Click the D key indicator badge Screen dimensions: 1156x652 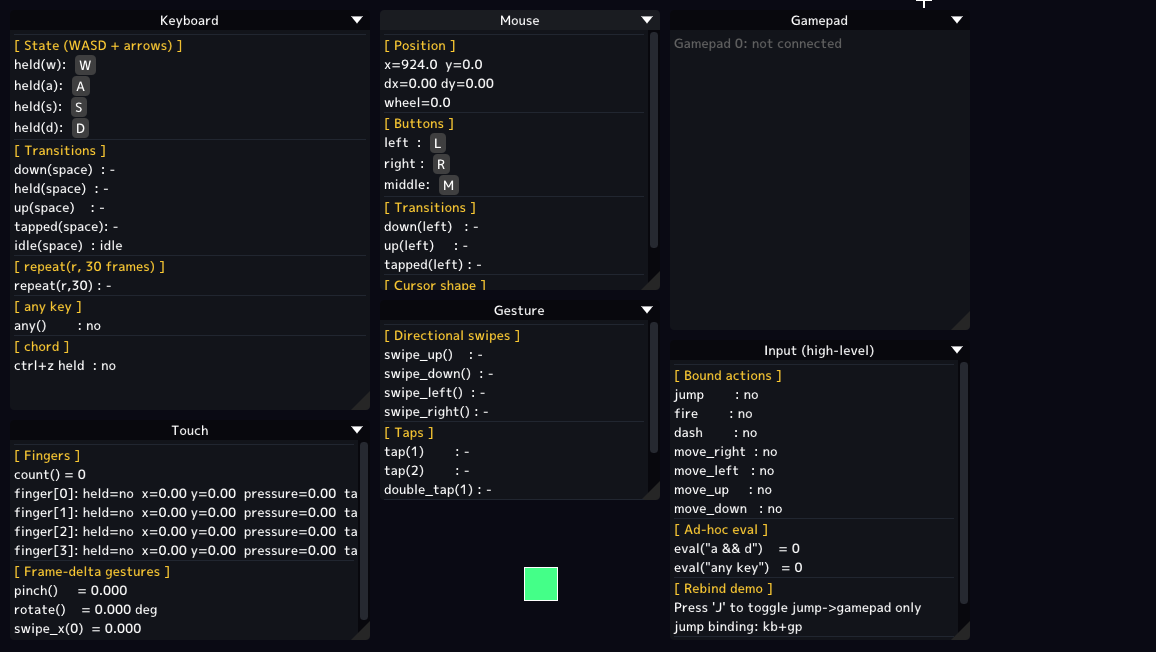coord(80,128)
